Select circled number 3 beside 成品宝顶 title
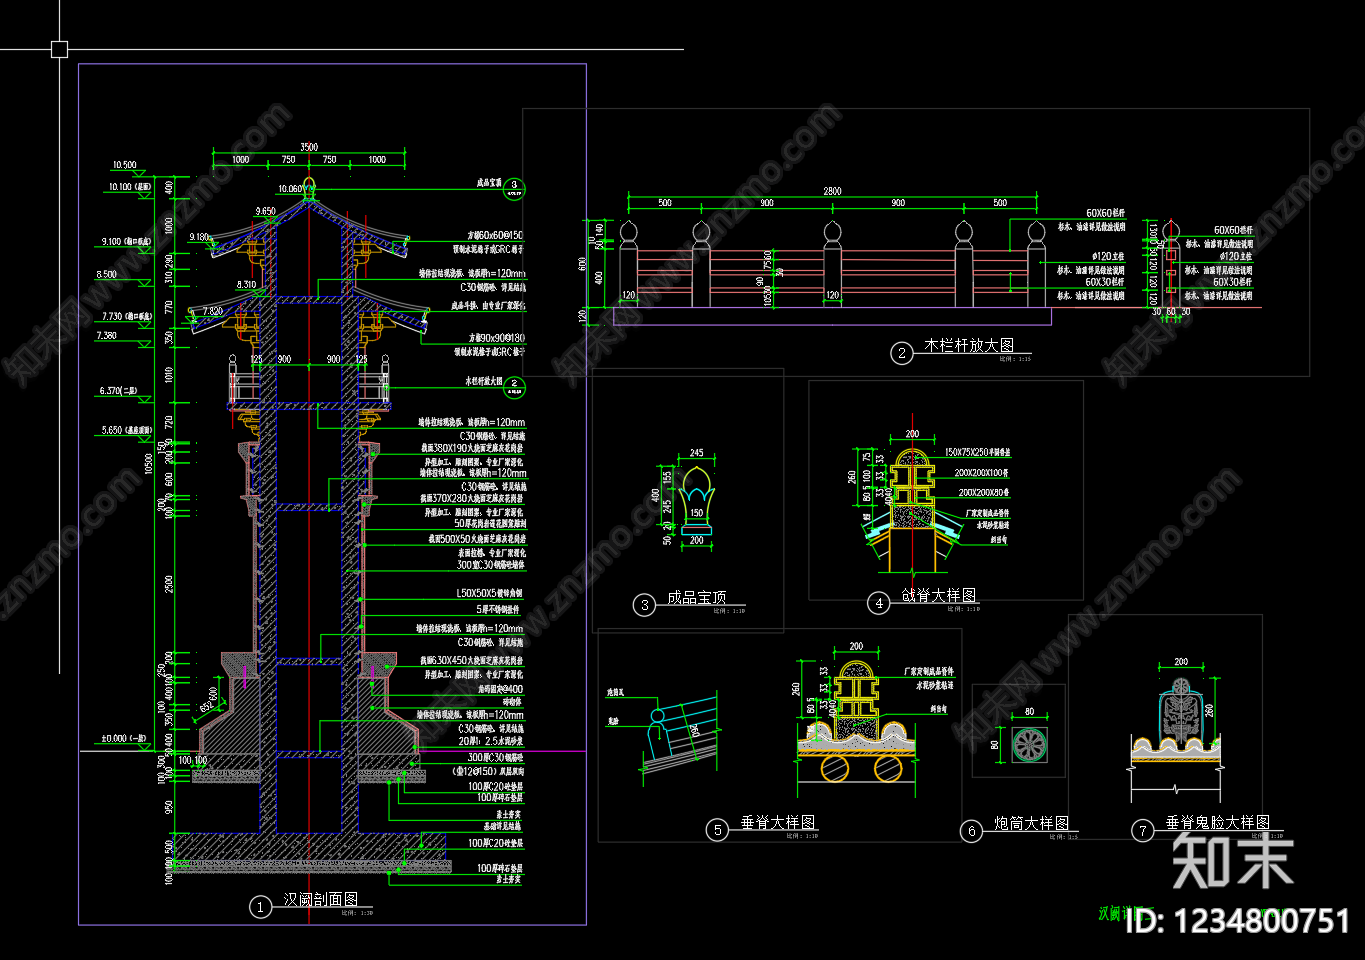Screen dimensions: 1365x960 coord(645,604)
